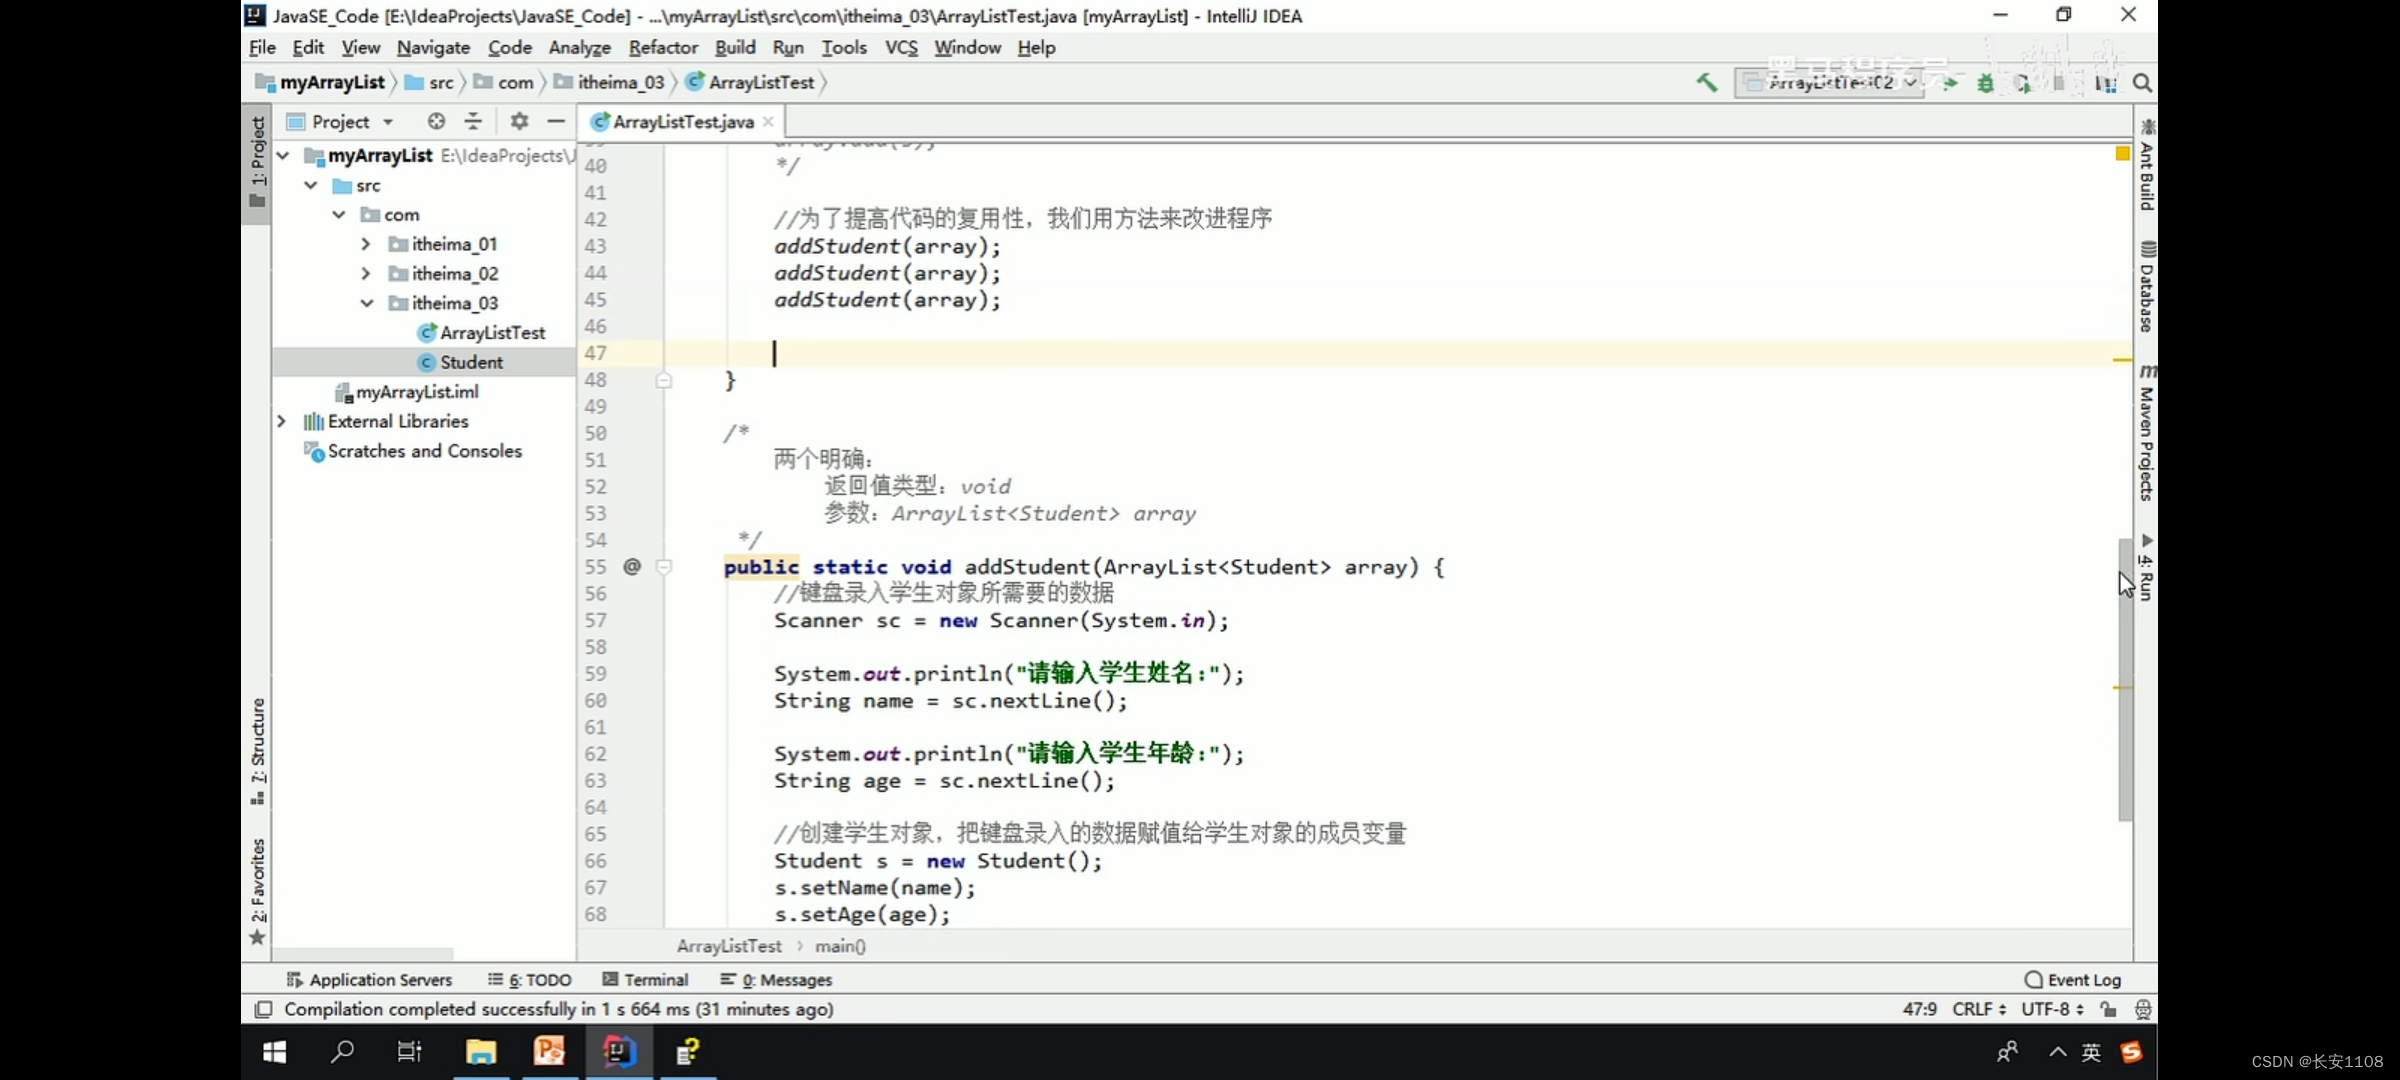Viewport: 2400px width, 1080px height.
Task: Click the editor vertical scrollbar thumb
Action: [2125, 680]
